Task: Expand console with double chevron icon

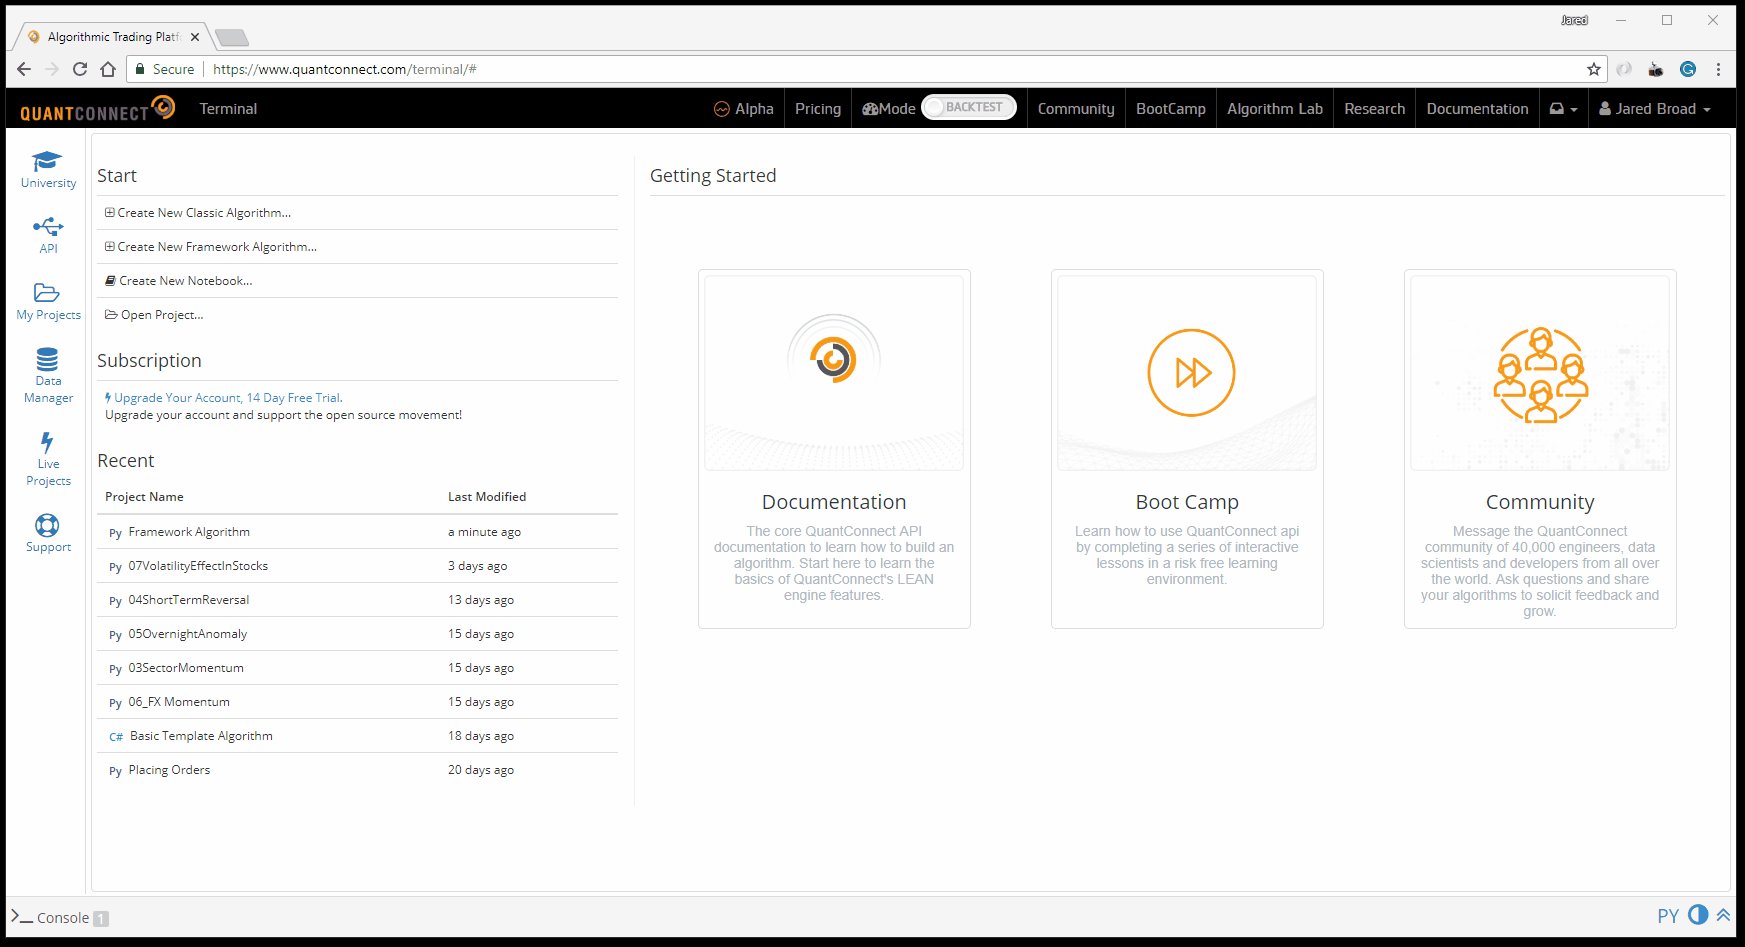Action: tap(1724, 915)
